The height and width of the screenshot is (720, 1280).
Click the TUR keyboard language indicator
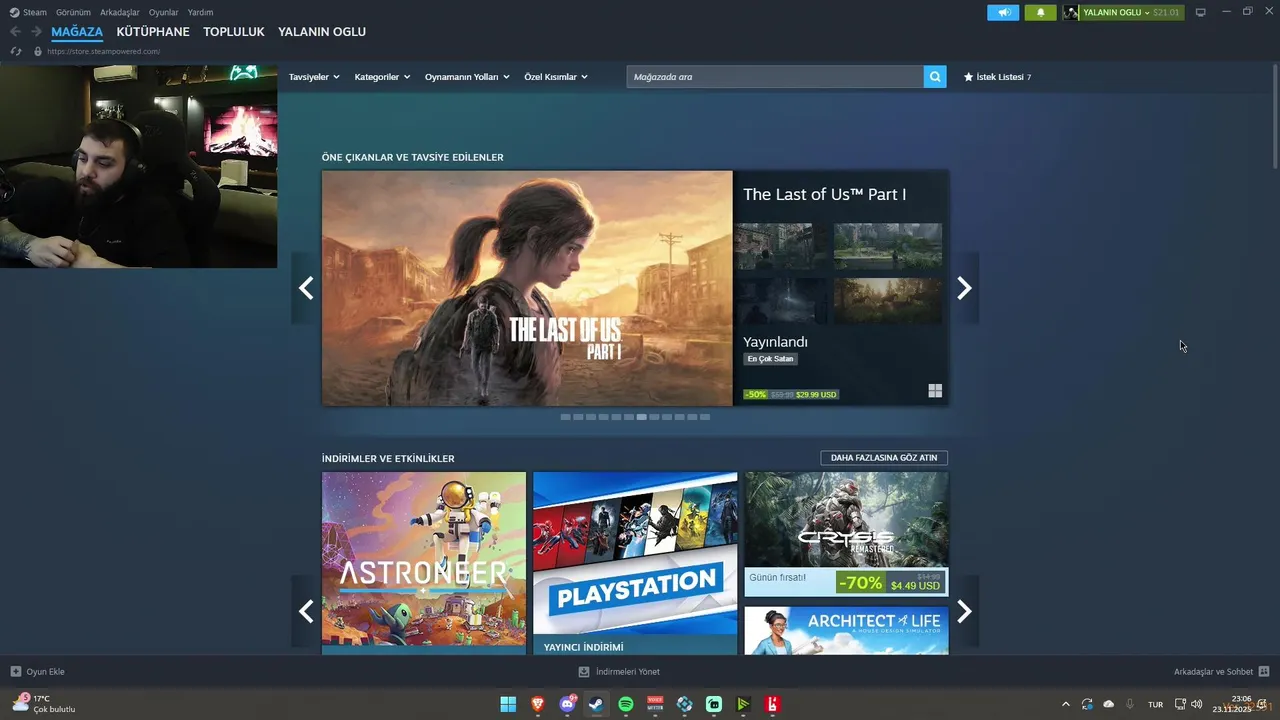click(1155, 705)
